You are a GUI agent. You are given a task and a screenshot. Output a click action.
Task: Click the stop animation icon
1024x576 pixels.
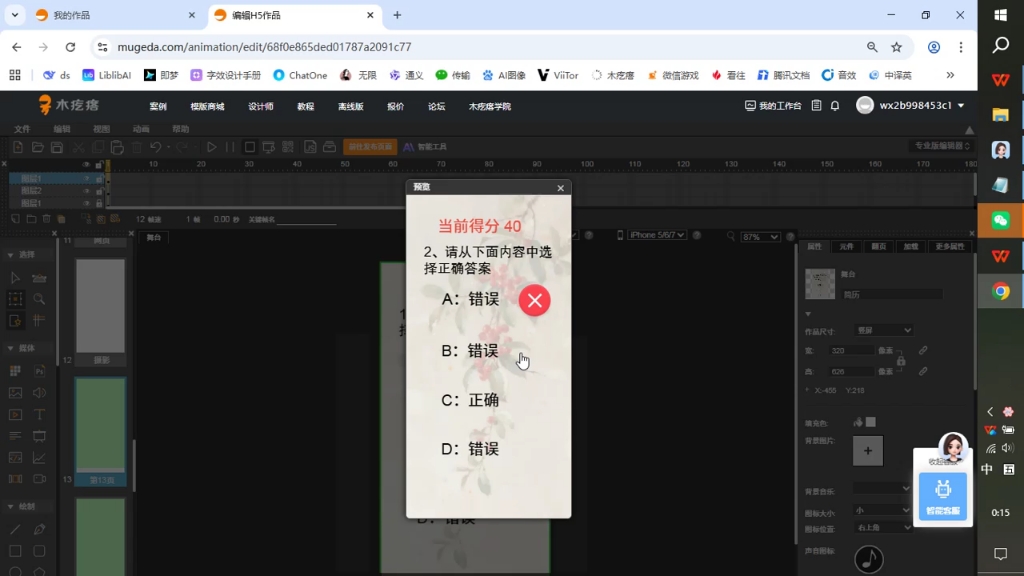pyautogui.click(x=249, y=147)
